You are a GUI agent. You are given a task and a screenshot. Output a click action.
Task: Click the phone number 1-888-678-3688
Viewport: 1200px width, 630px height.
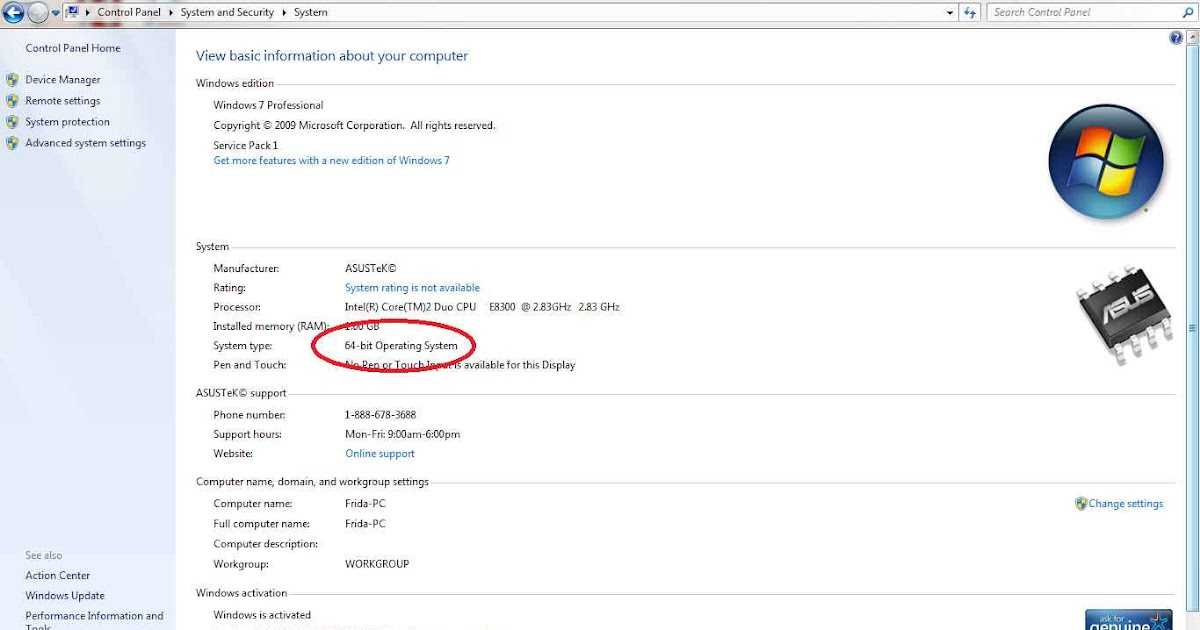coord(380,415)
